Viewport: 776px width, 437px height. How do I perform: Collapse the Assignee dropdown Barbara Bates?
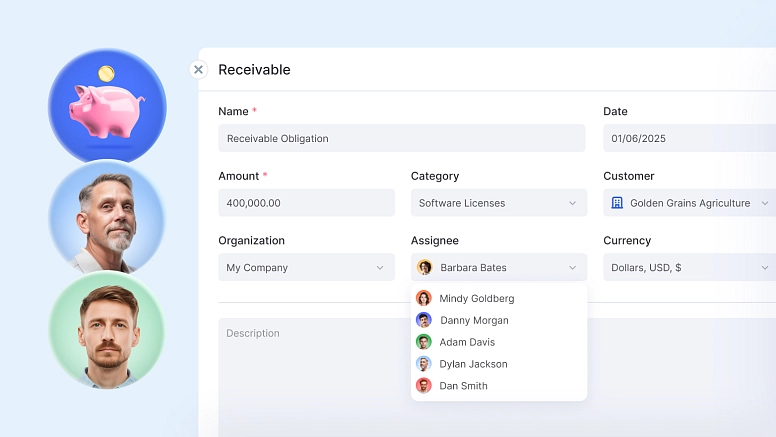(x=499, y=267)
